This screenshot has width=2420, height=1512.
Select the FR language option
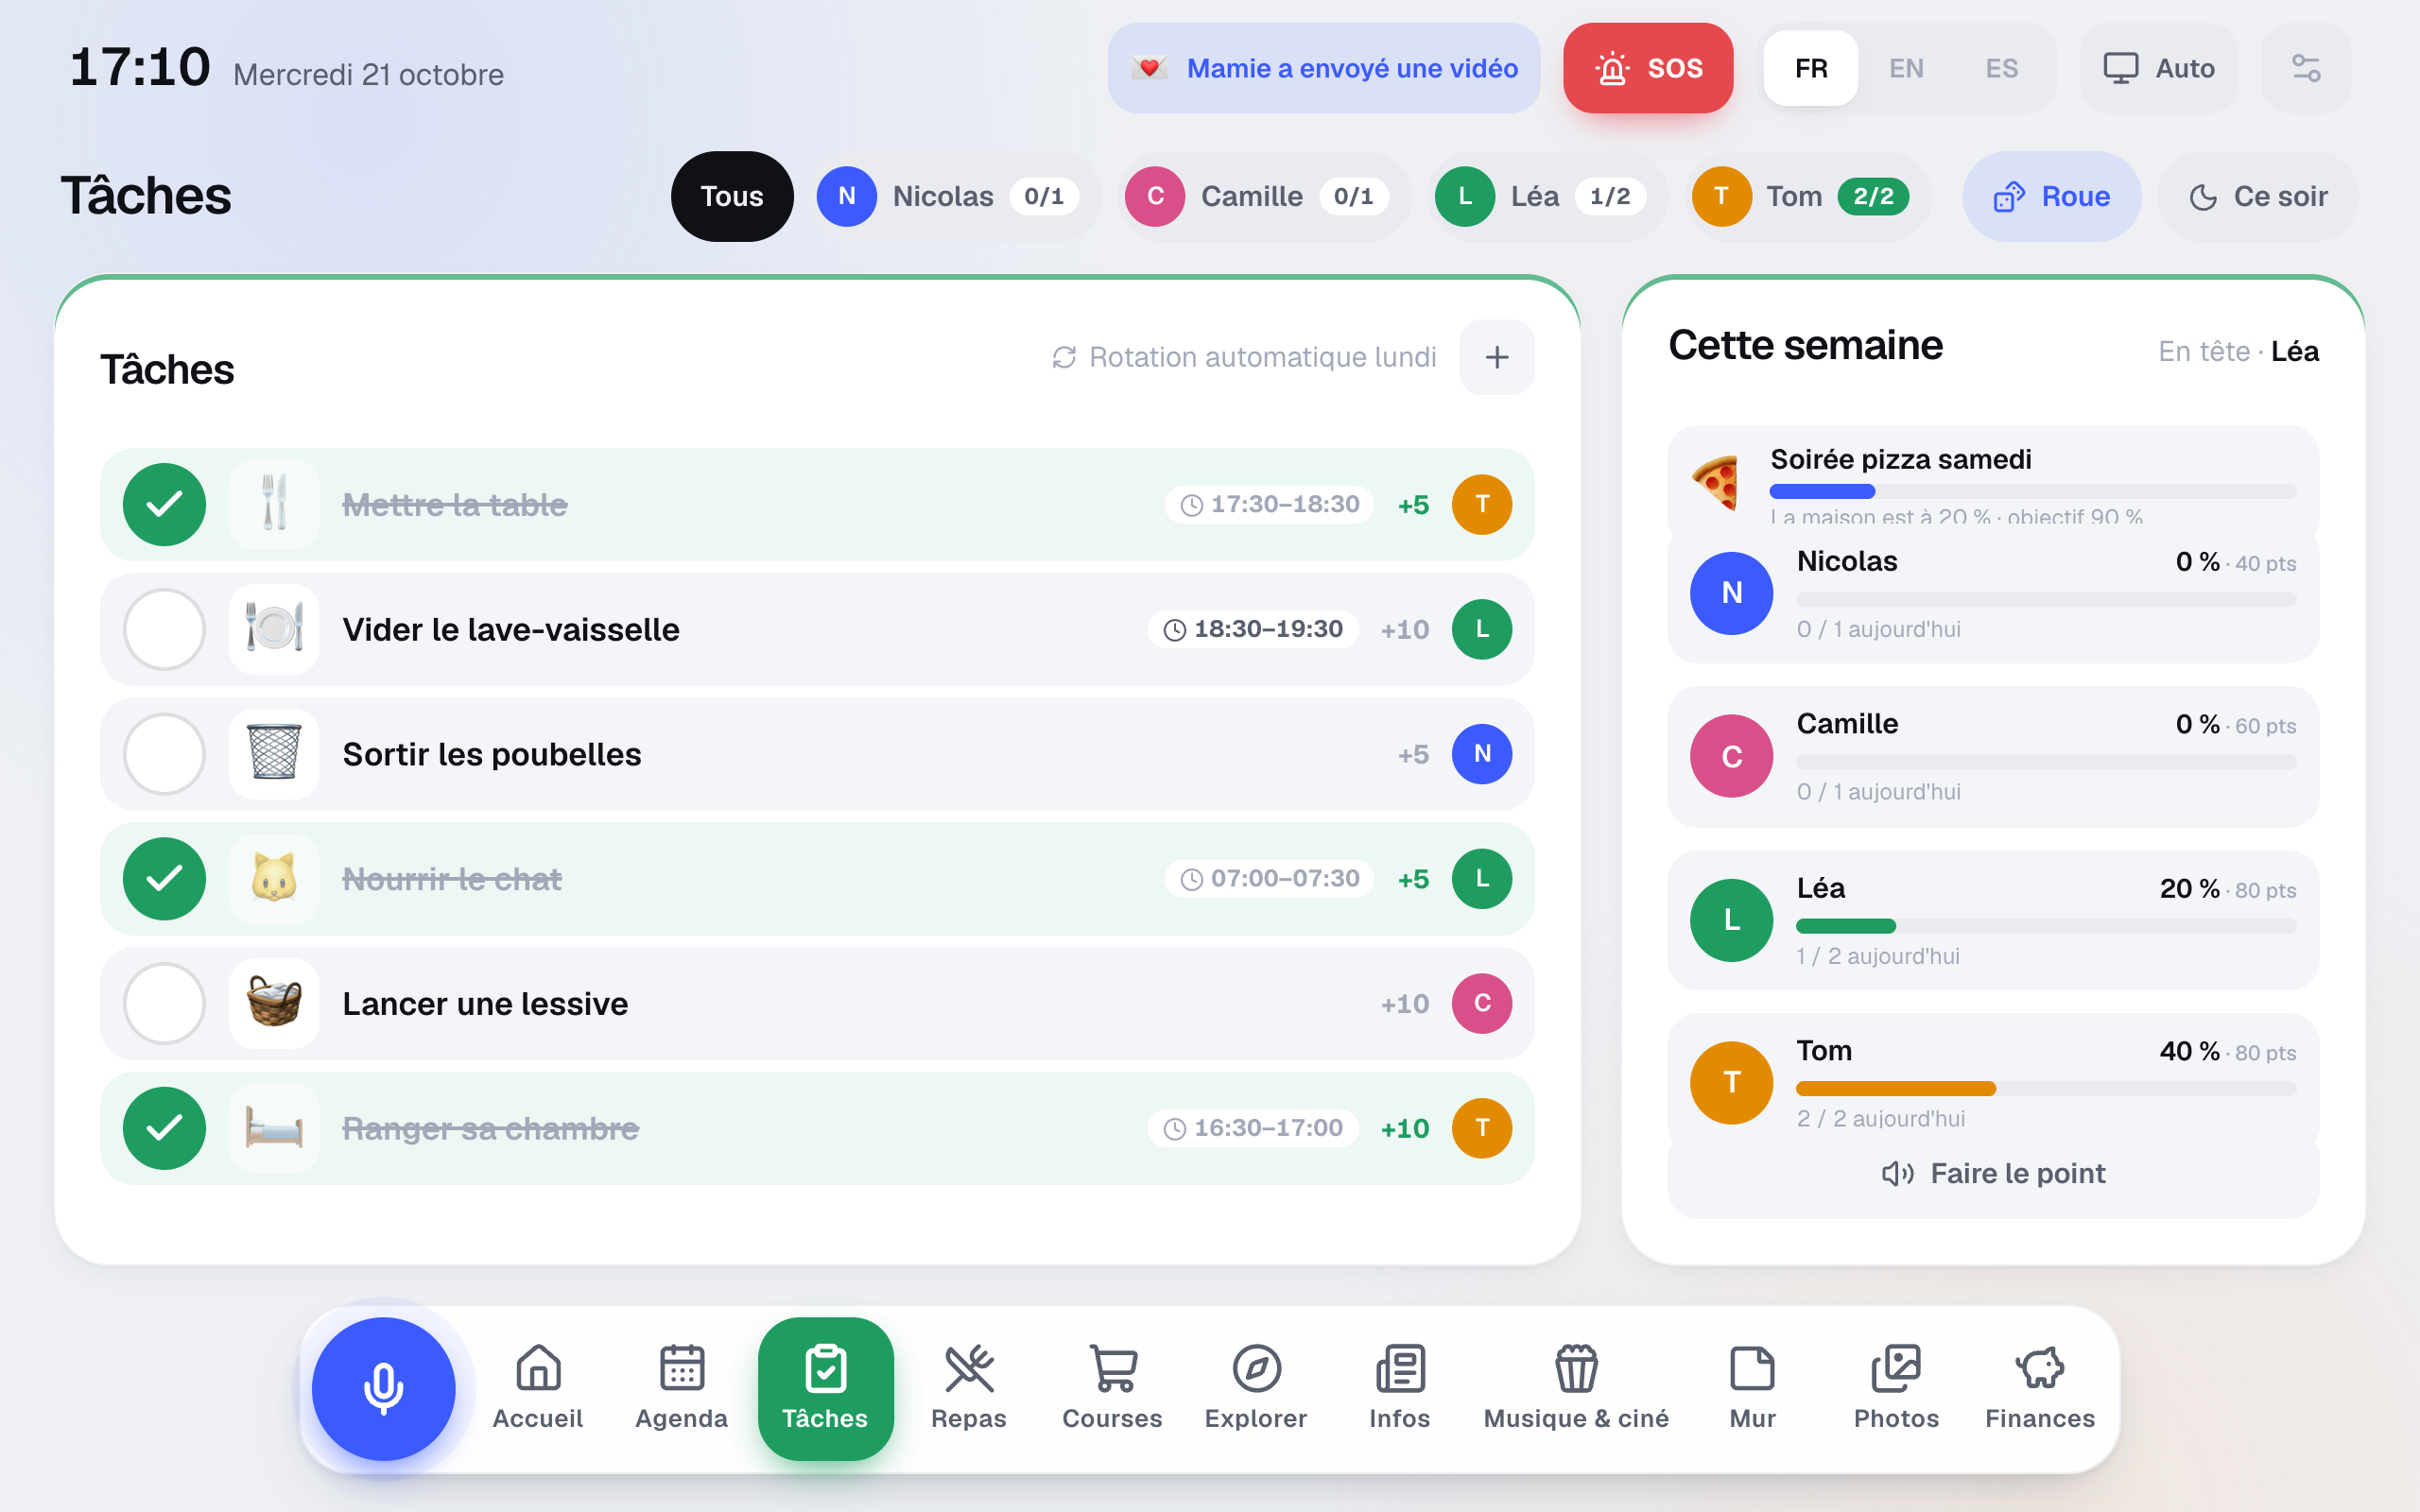pyautogui.click(x=1811, y=68)
